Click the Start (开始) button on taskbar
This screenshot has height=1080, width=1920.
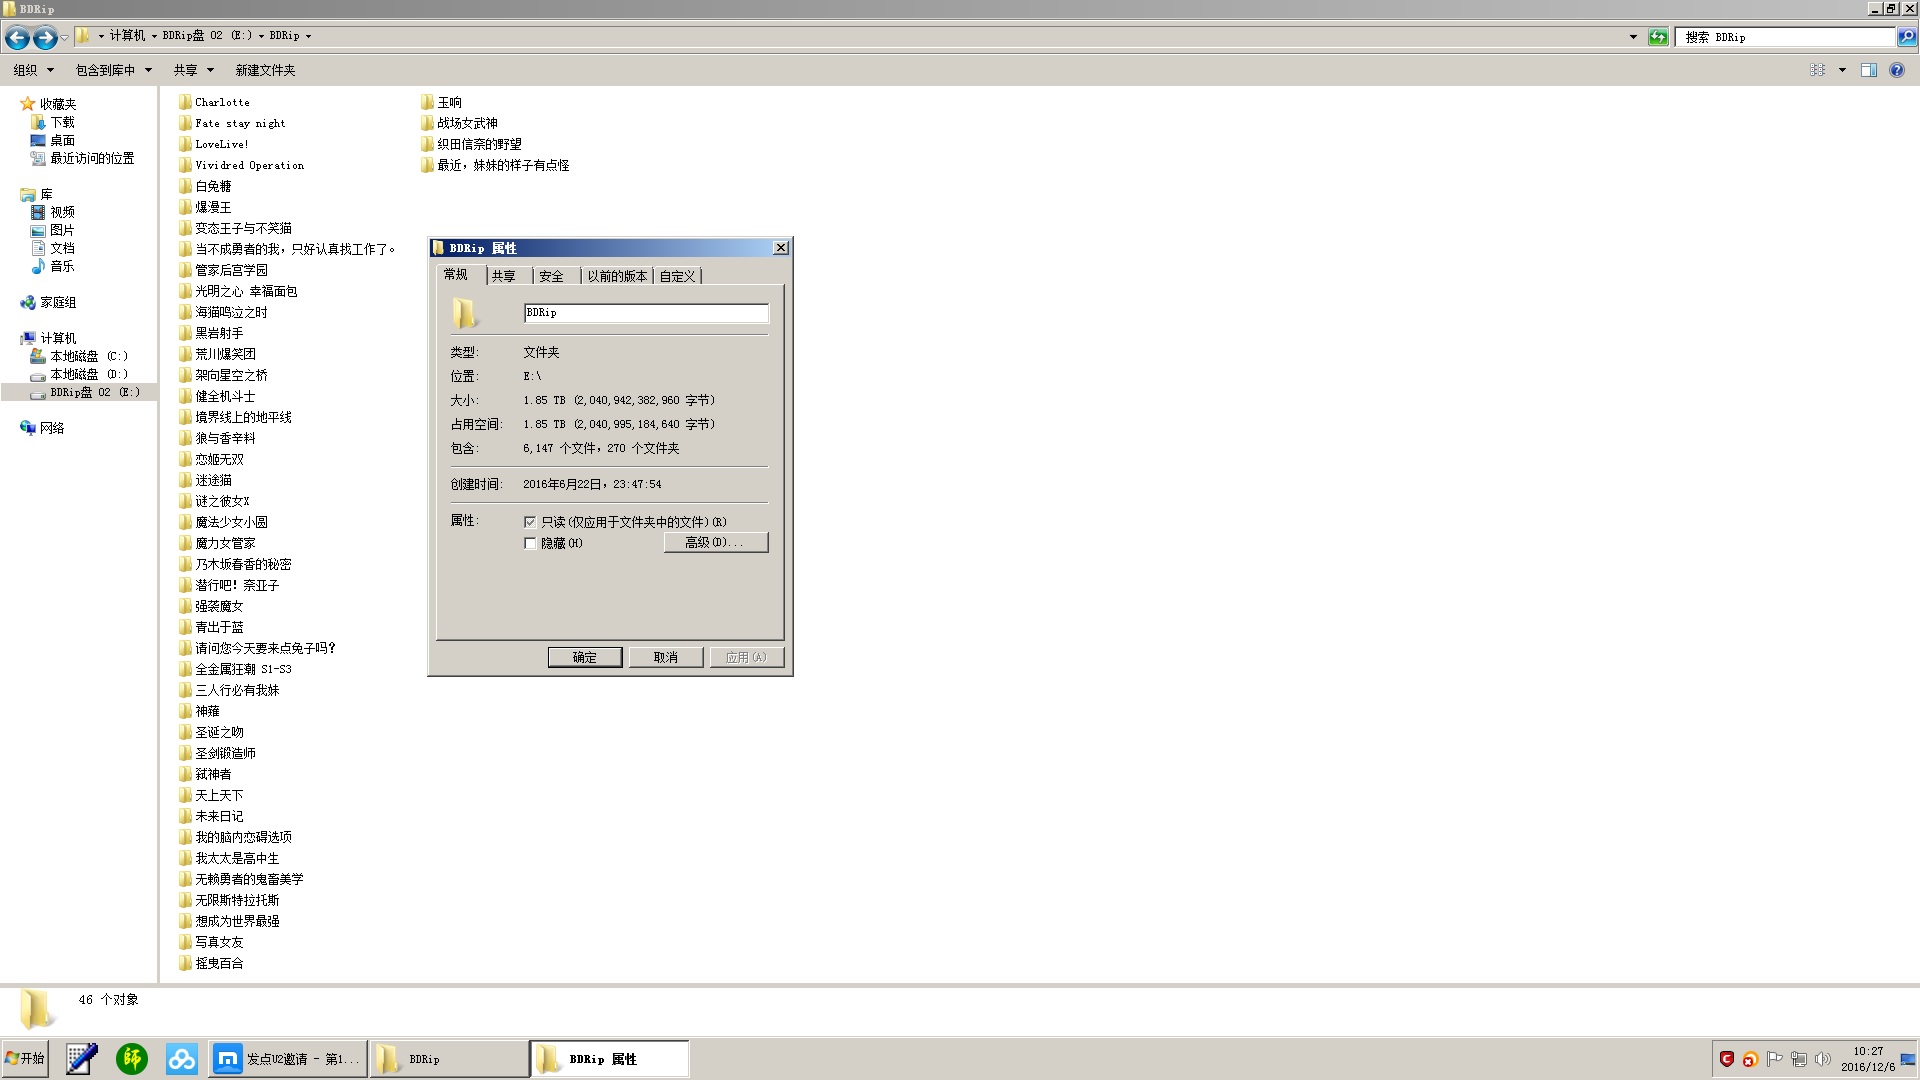[x=25, y=1059]
